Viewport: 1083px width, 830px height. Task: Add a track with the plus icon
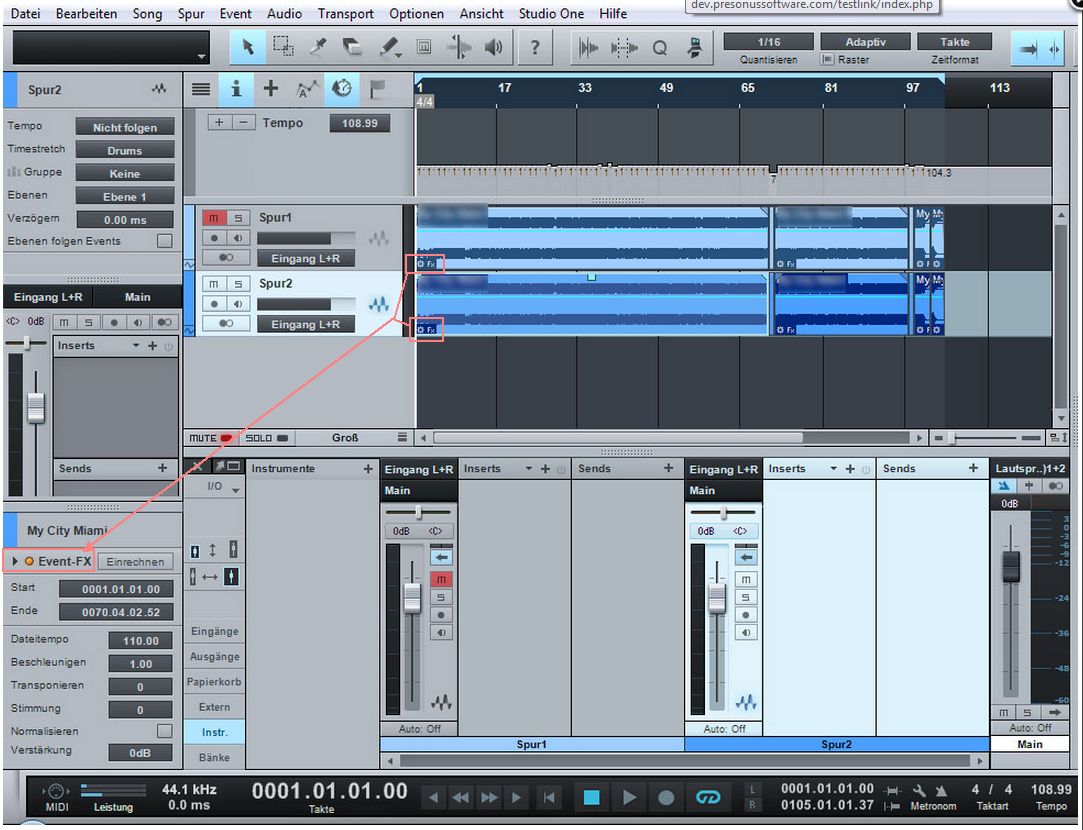click(271, 88)
